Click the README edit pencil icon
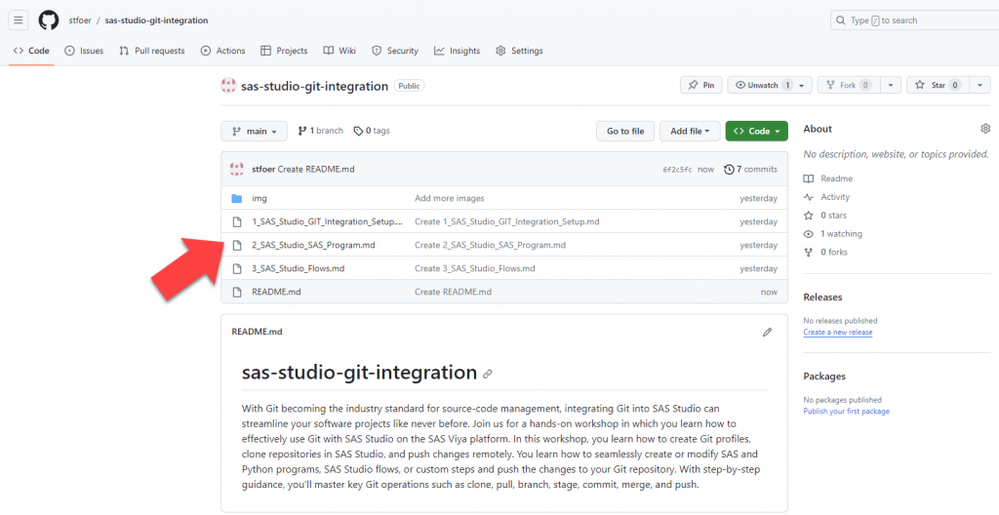Viewport: 999px width, 515px height. point(767,332)
